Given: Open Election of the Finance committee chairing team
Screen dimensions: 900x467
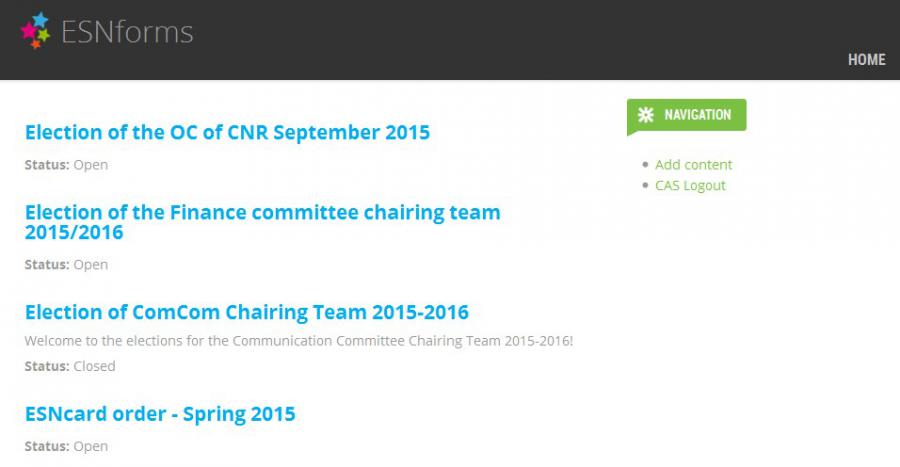Looking at the screenshot, I should (x=262, y=222).
